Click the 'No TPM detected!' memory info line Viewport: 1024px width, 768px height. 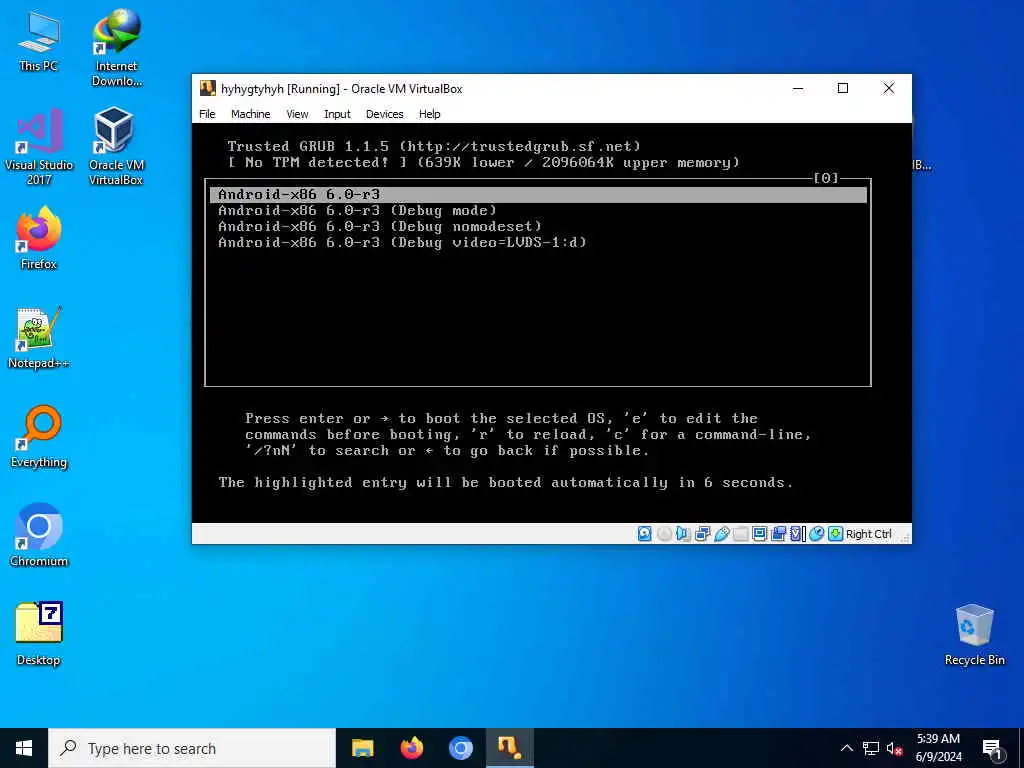coord(484,162)
